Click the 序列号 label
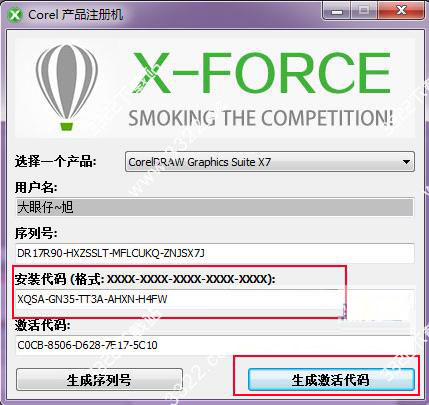The image size is (429, 405). pyautogui.click(x=36, y=233)
